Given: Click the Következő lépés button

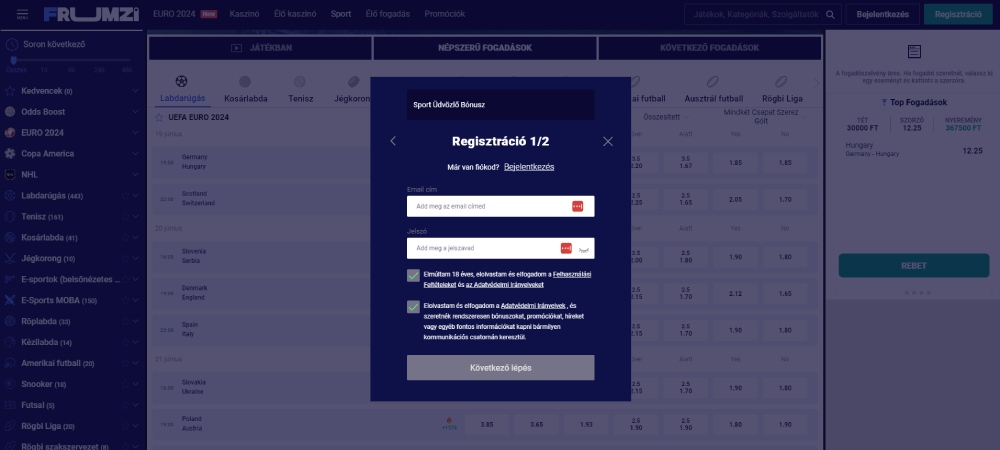Looking at the screenshot, I should (x=501, y=368).
